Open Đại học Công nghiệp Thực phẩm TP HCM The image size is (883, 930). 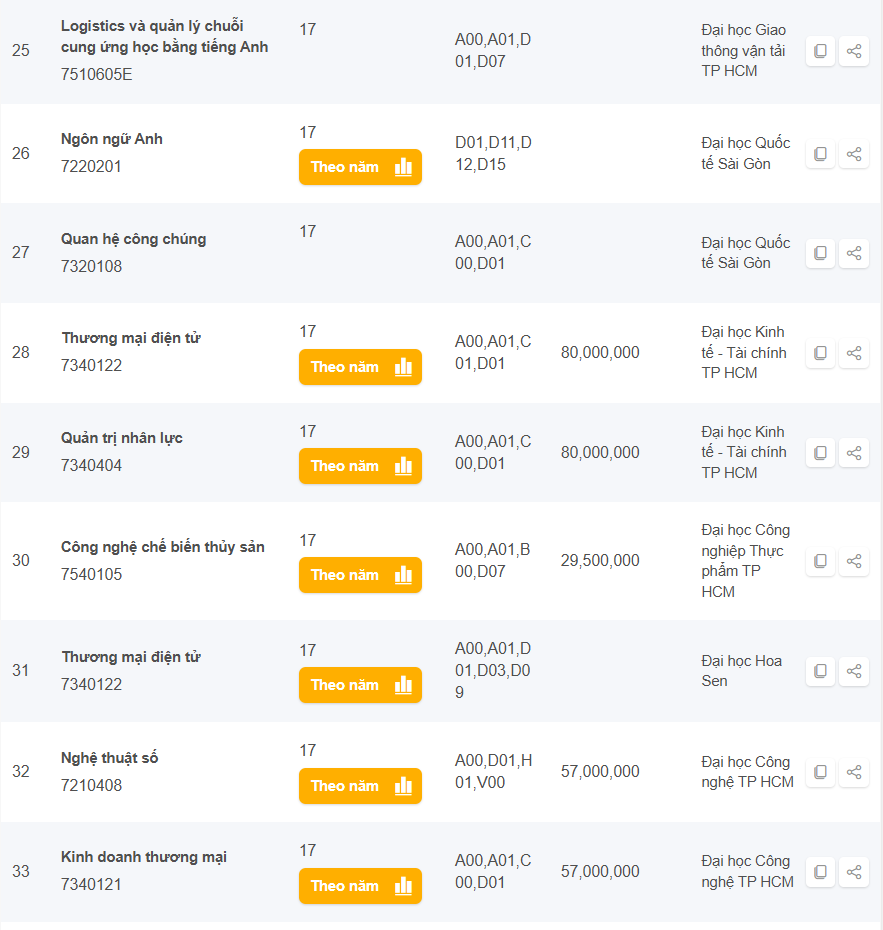coord(745,561)
